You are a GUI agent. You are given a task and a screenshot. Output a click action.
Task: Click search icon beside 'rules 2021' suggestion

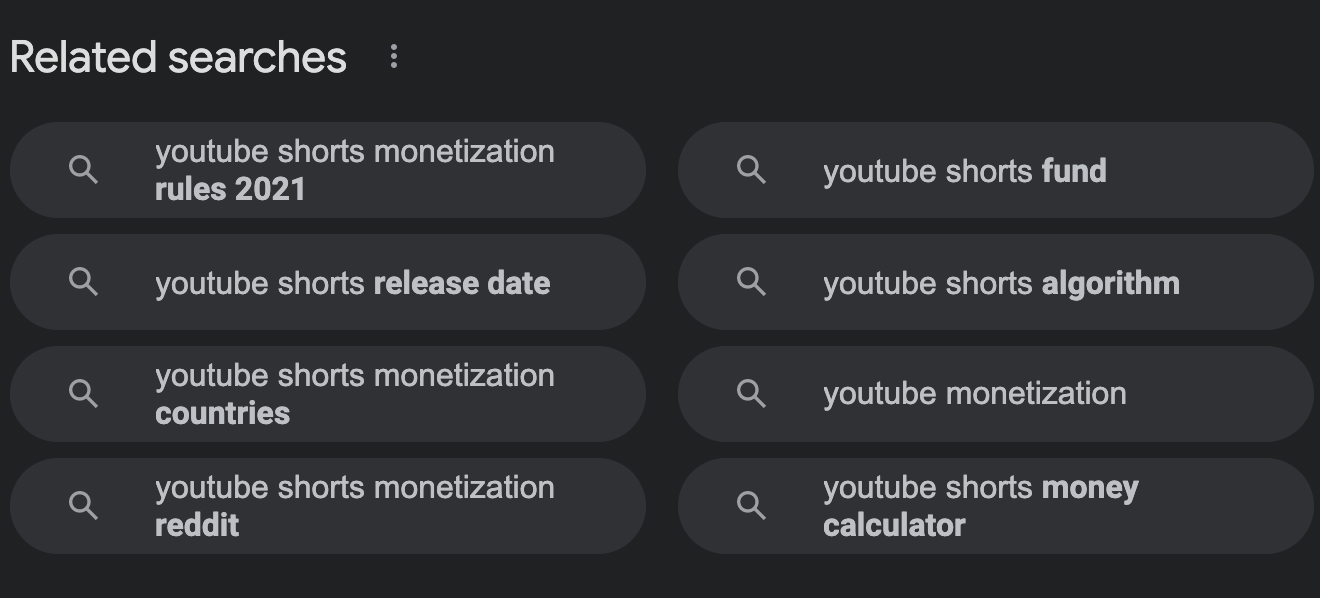[84, 170]
